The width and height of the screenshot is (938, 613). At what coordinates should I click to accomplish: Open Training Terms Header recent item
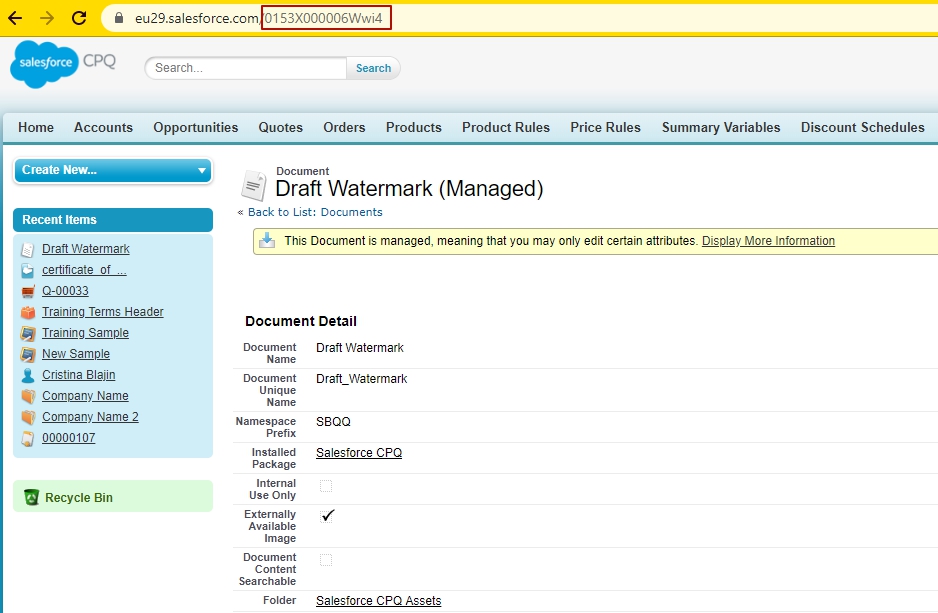click(x=103, y=312)
